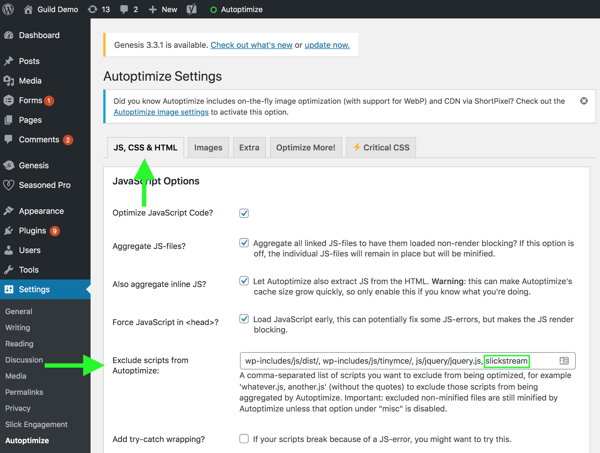Open the updates icon showing 13

tap(93, 9)
